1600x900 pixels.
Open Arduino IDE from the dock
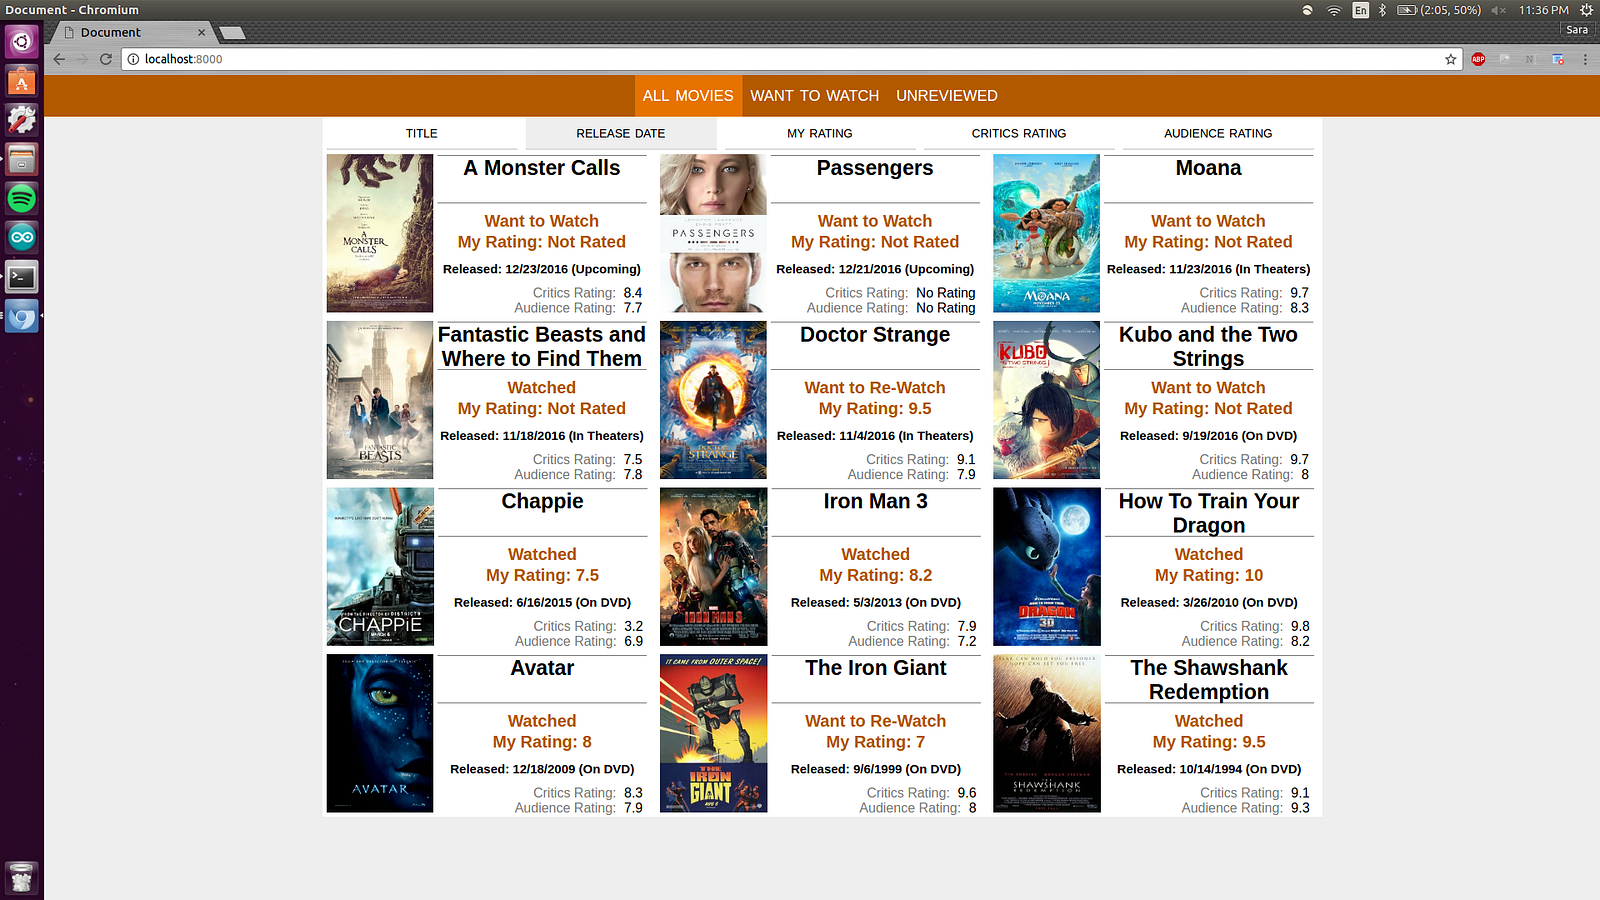22,237
